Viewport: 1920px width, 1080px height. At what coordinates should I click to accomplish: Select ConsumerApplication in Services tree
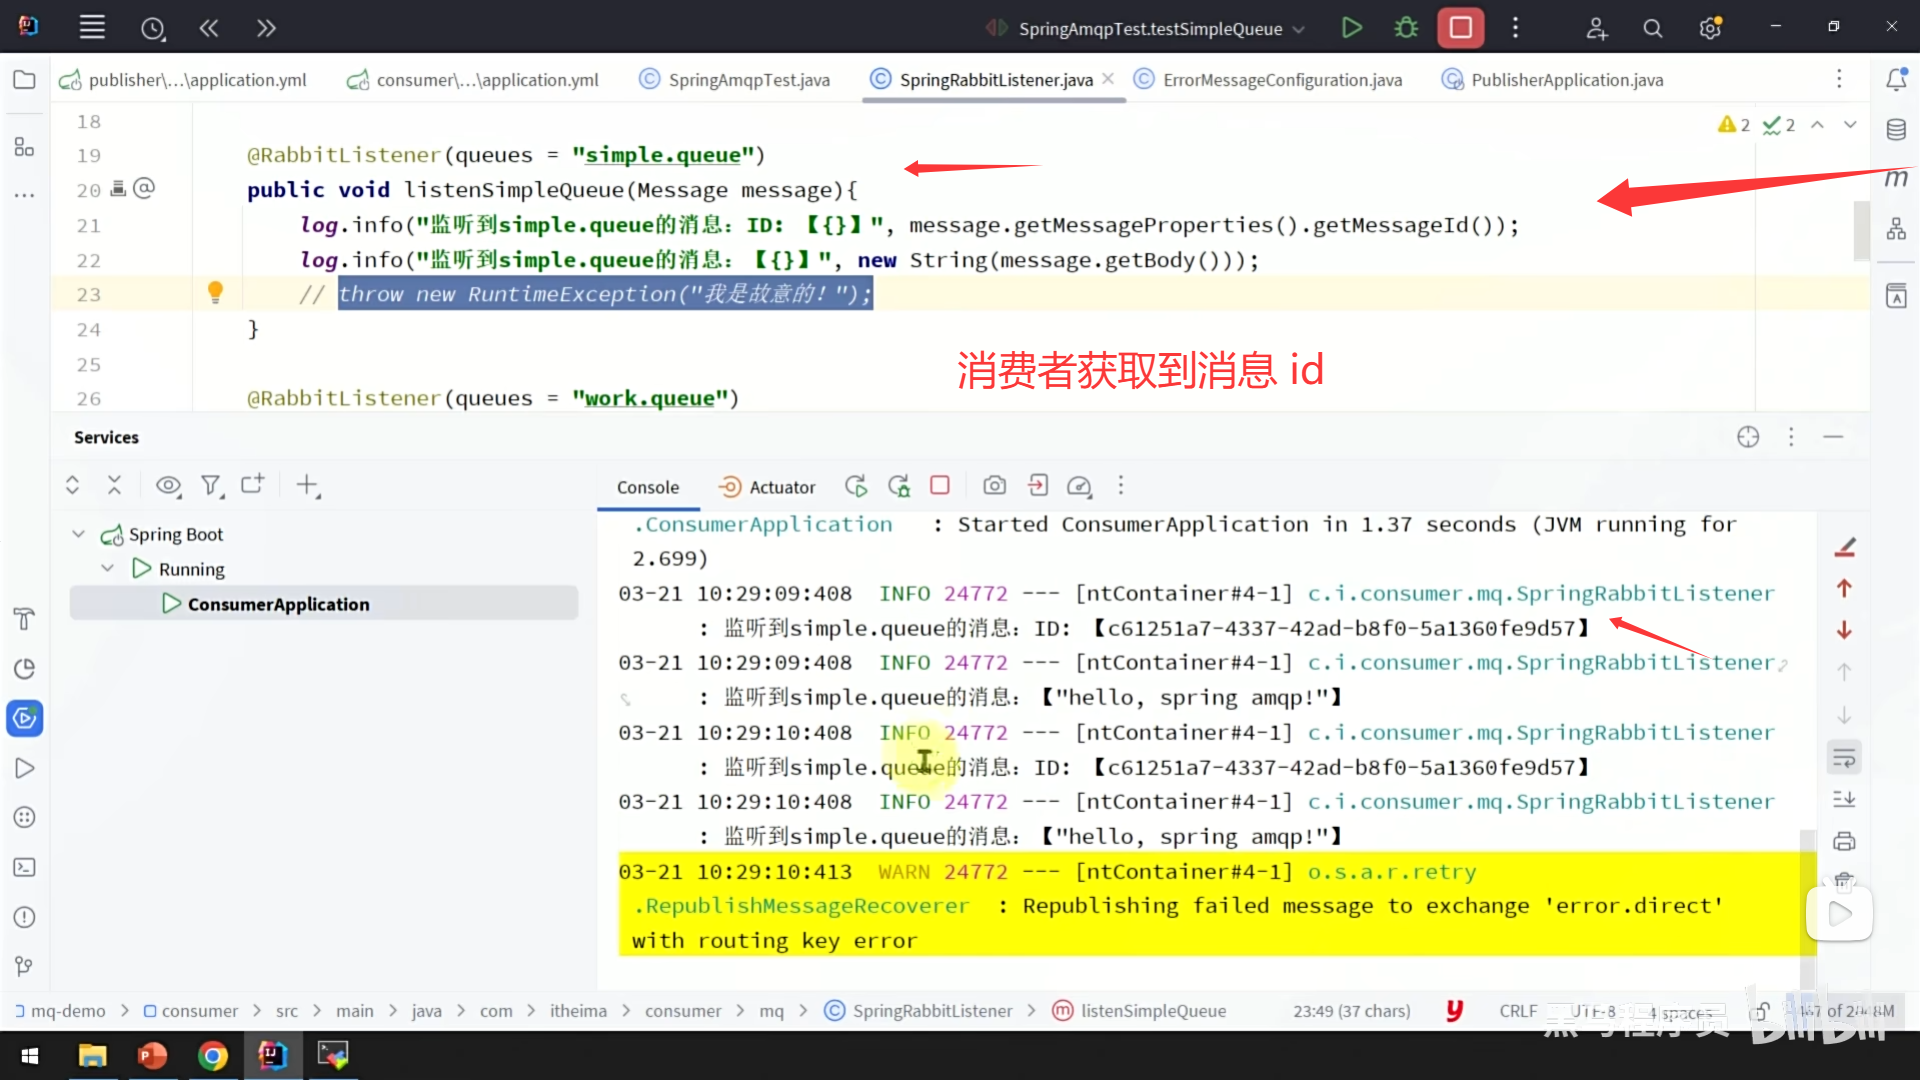278,604
